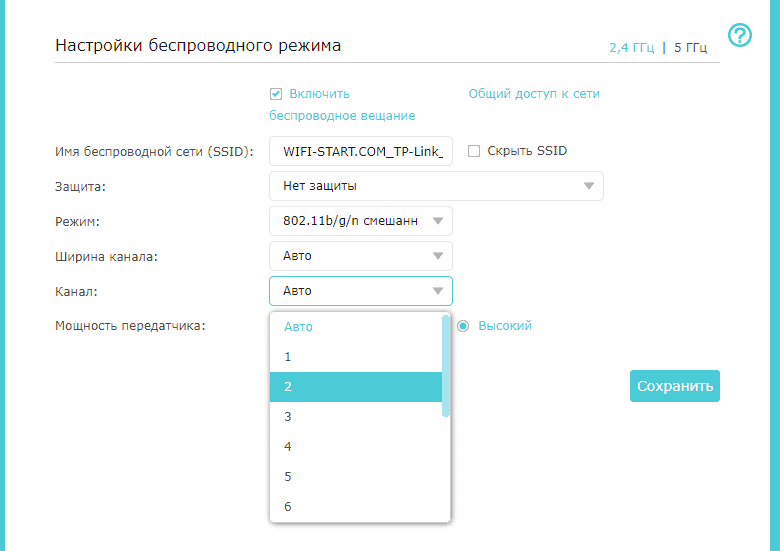Screen dimensions: 780x551
Task: Choose Авто option in channel list
Action: [356, 327]
